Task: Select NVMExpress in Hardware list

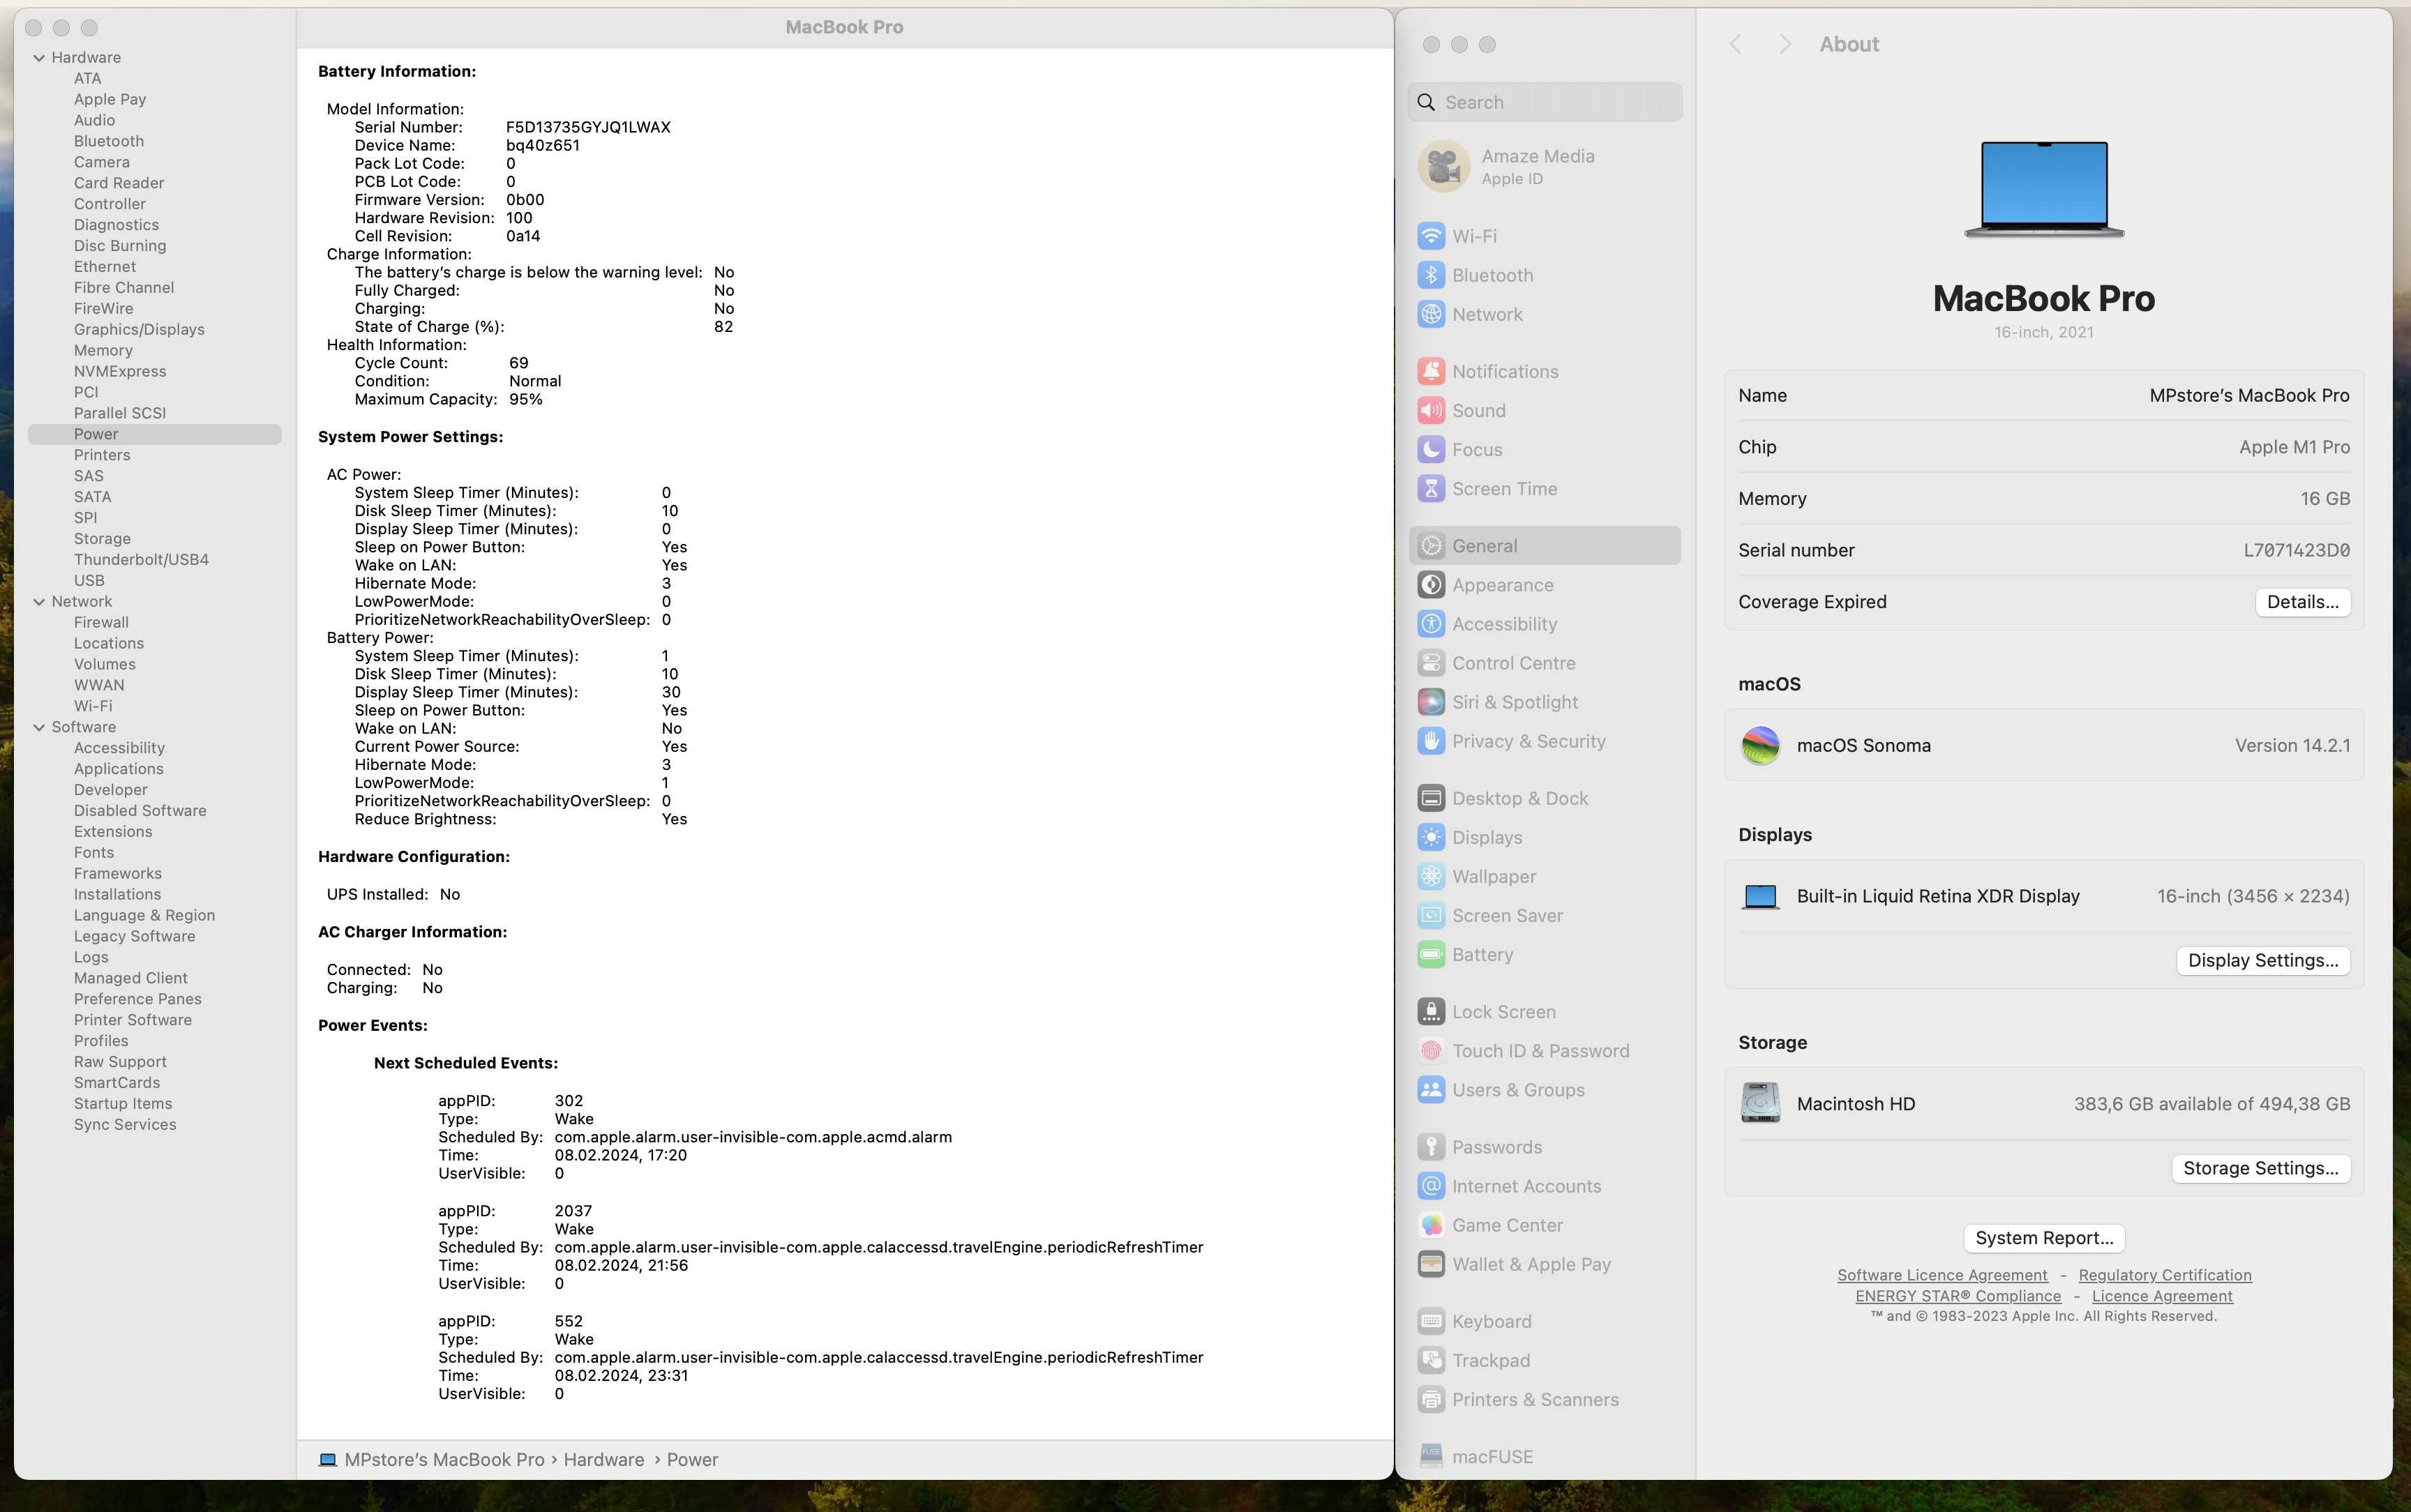Action: pyautogui.click(x=120, y=371)
